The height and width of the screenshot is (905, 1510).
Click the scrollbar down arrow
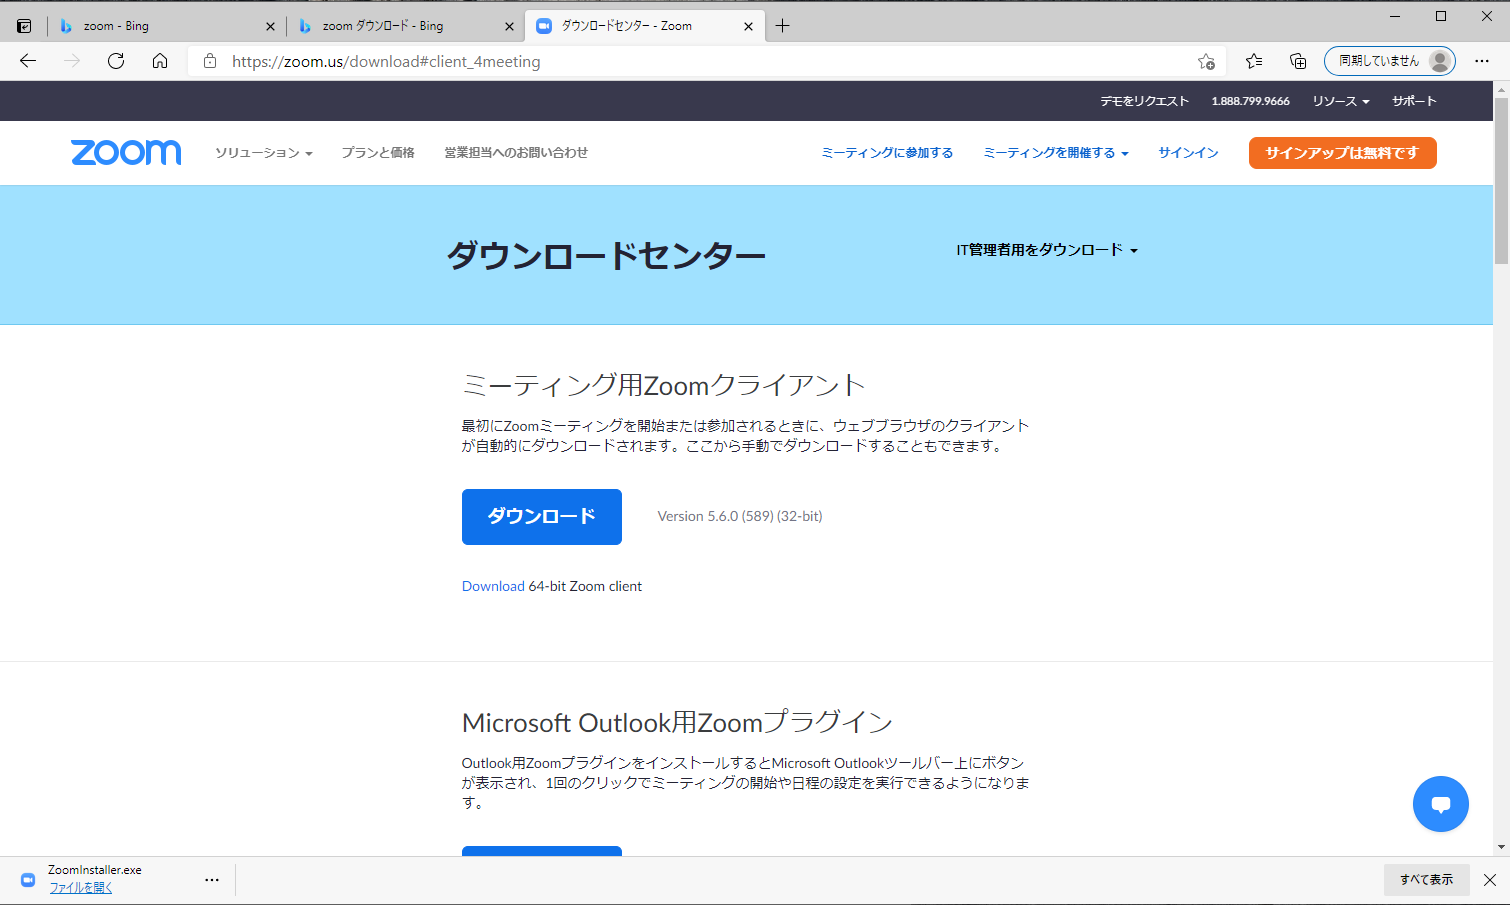1501,847
